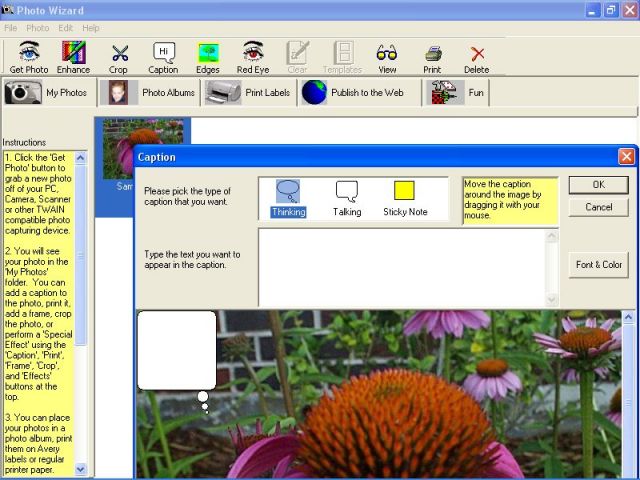Click the grayed Templates tool

[x=342, y=58]
